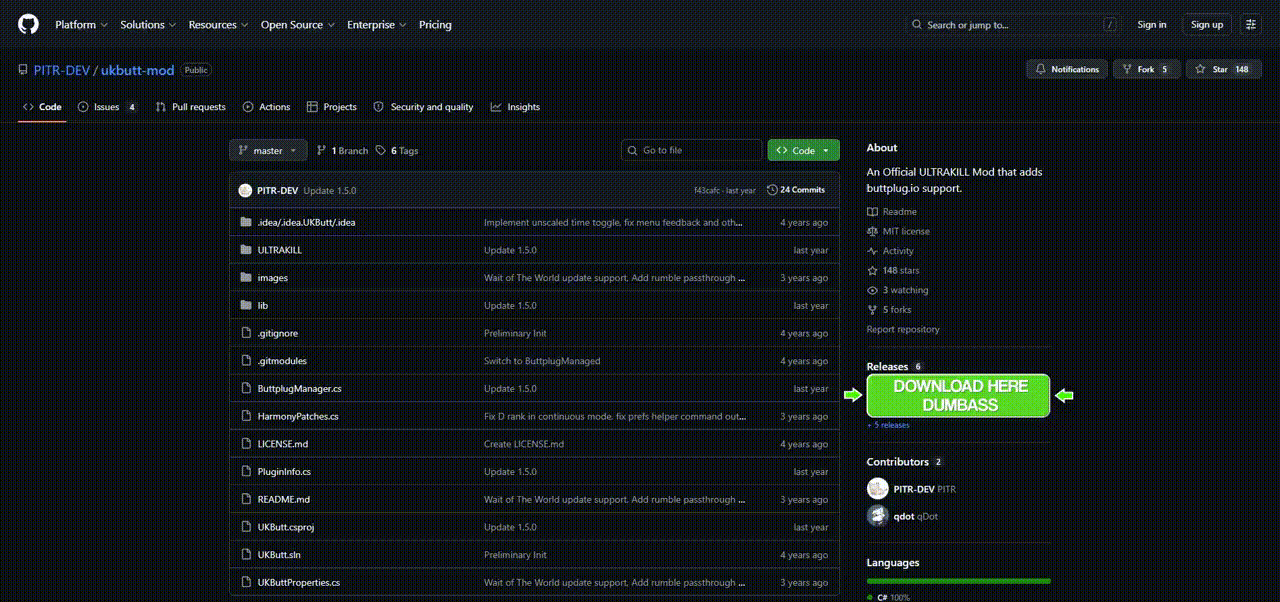Open the UKButt.csproj file

(286, 527)
